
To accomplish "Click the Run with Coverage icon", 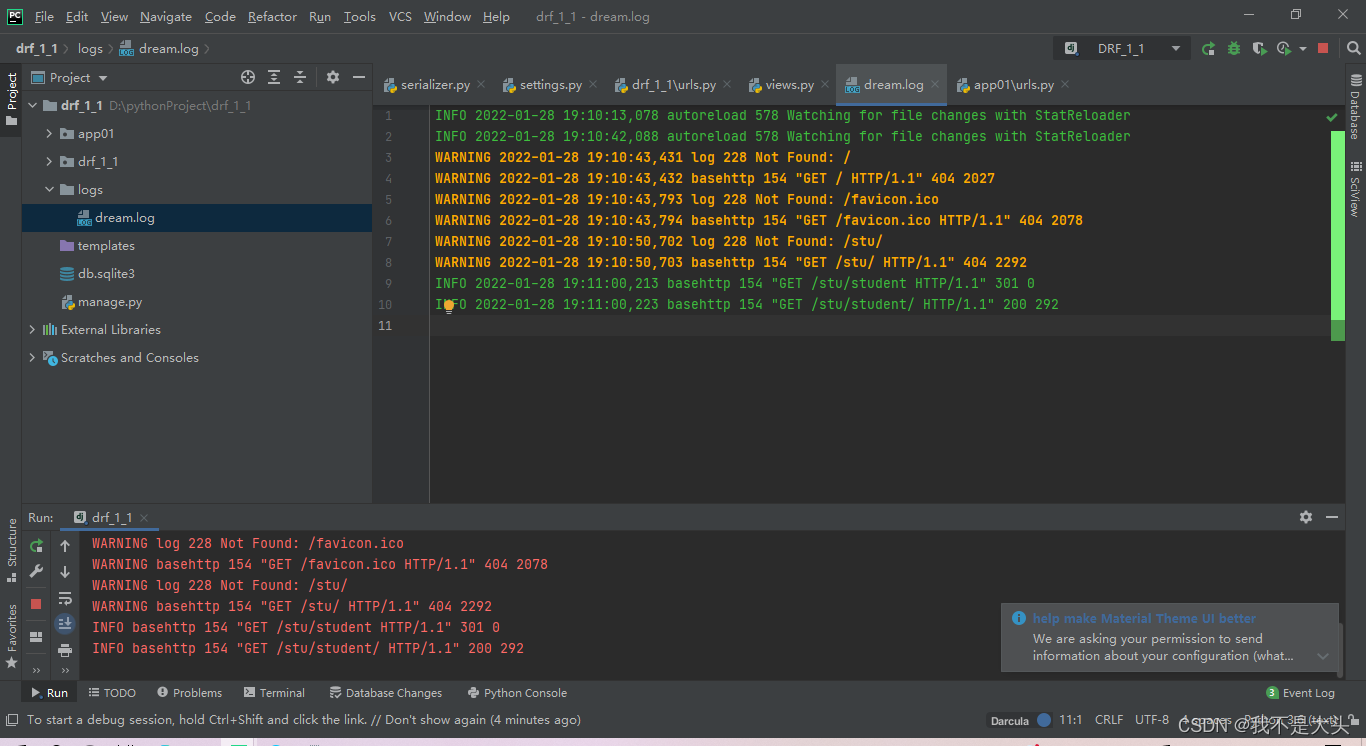I will coord(1259,48).
